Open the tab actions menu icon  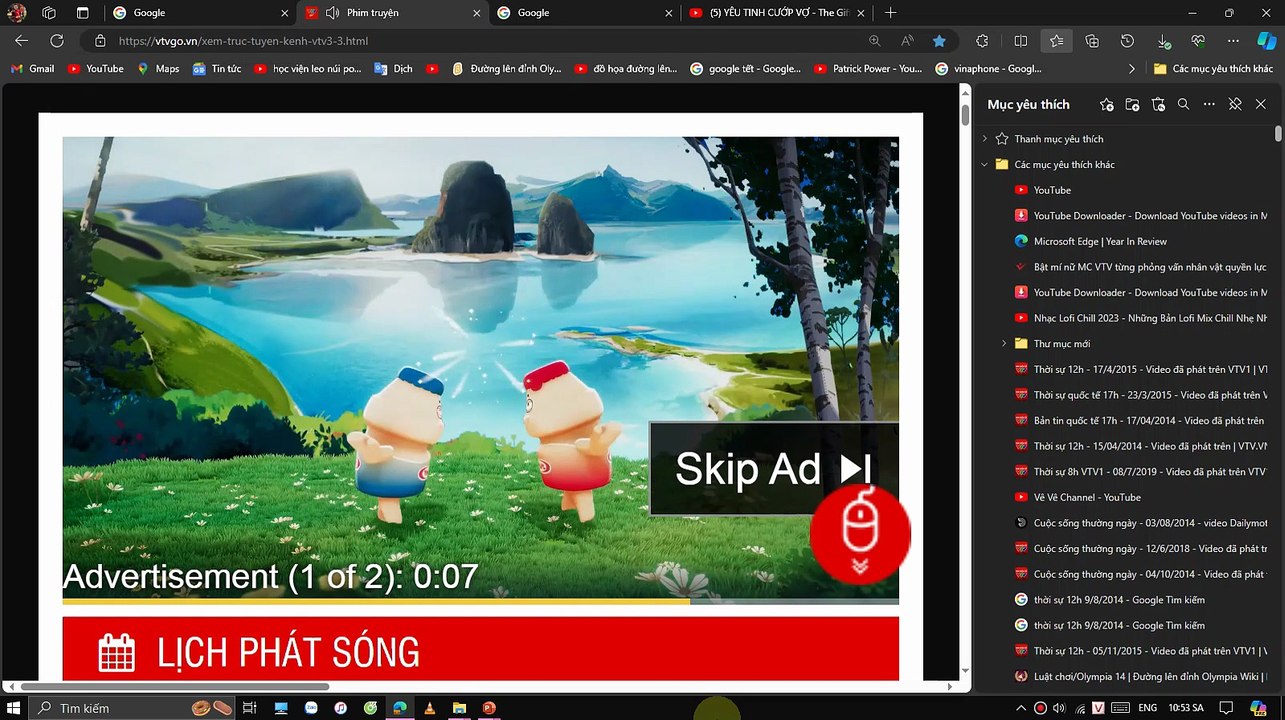83,12
